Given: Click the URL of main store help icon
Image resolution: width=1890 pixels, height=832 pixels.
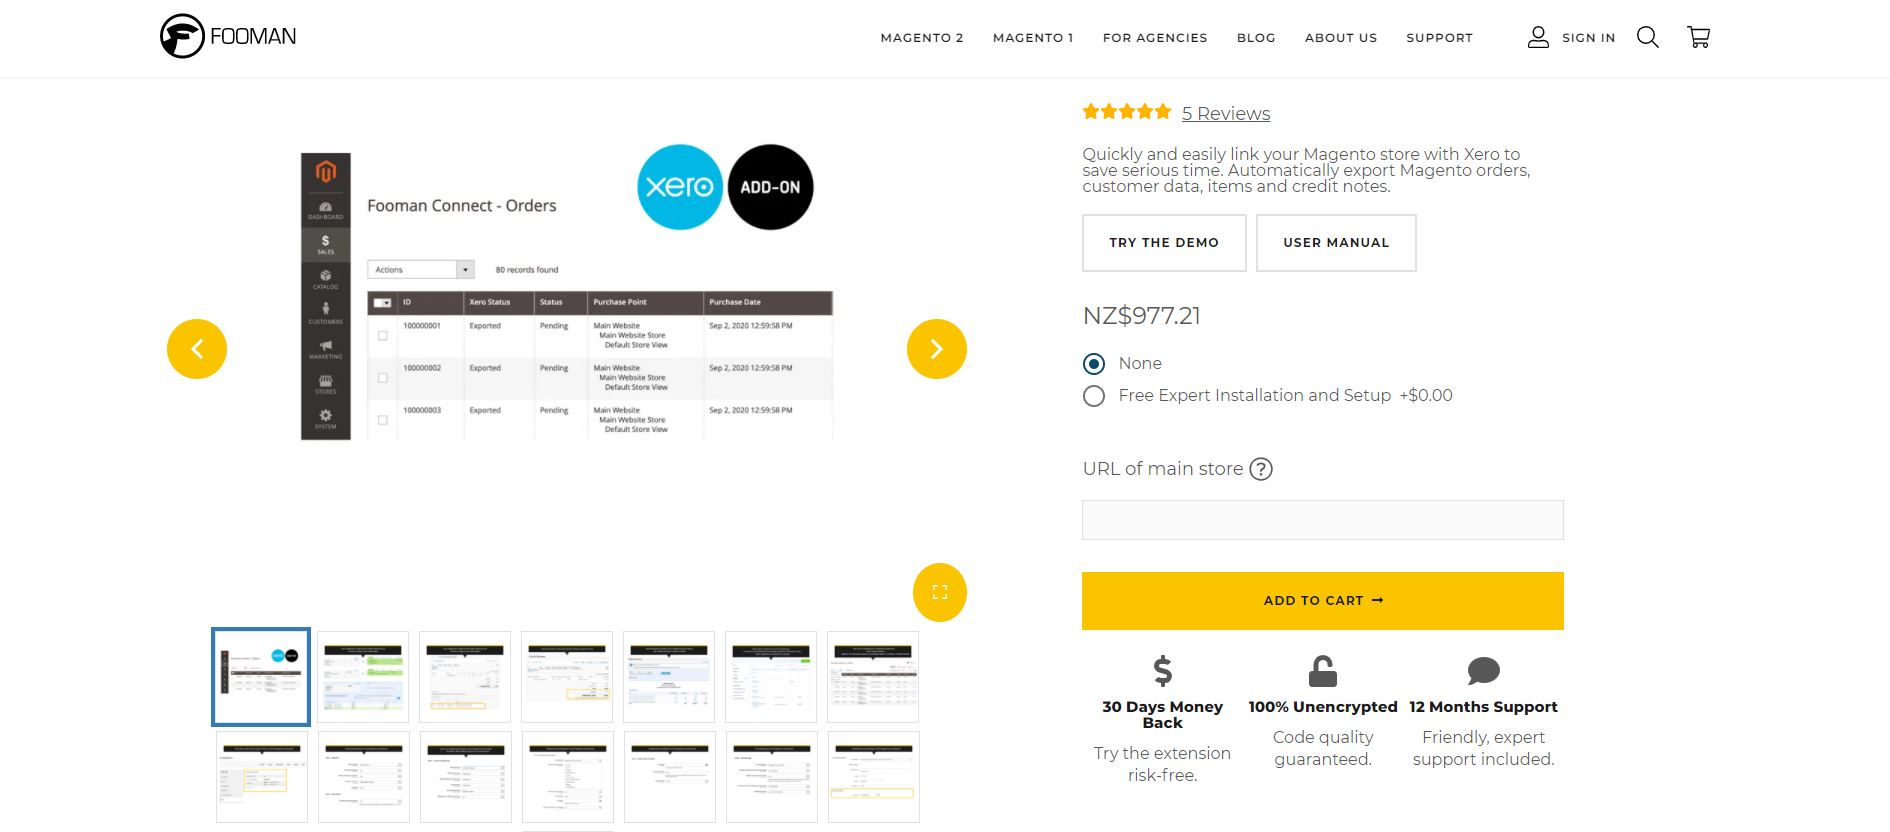Looking at the screenshot, I should pyautogui.click(x=1262, y=469).
